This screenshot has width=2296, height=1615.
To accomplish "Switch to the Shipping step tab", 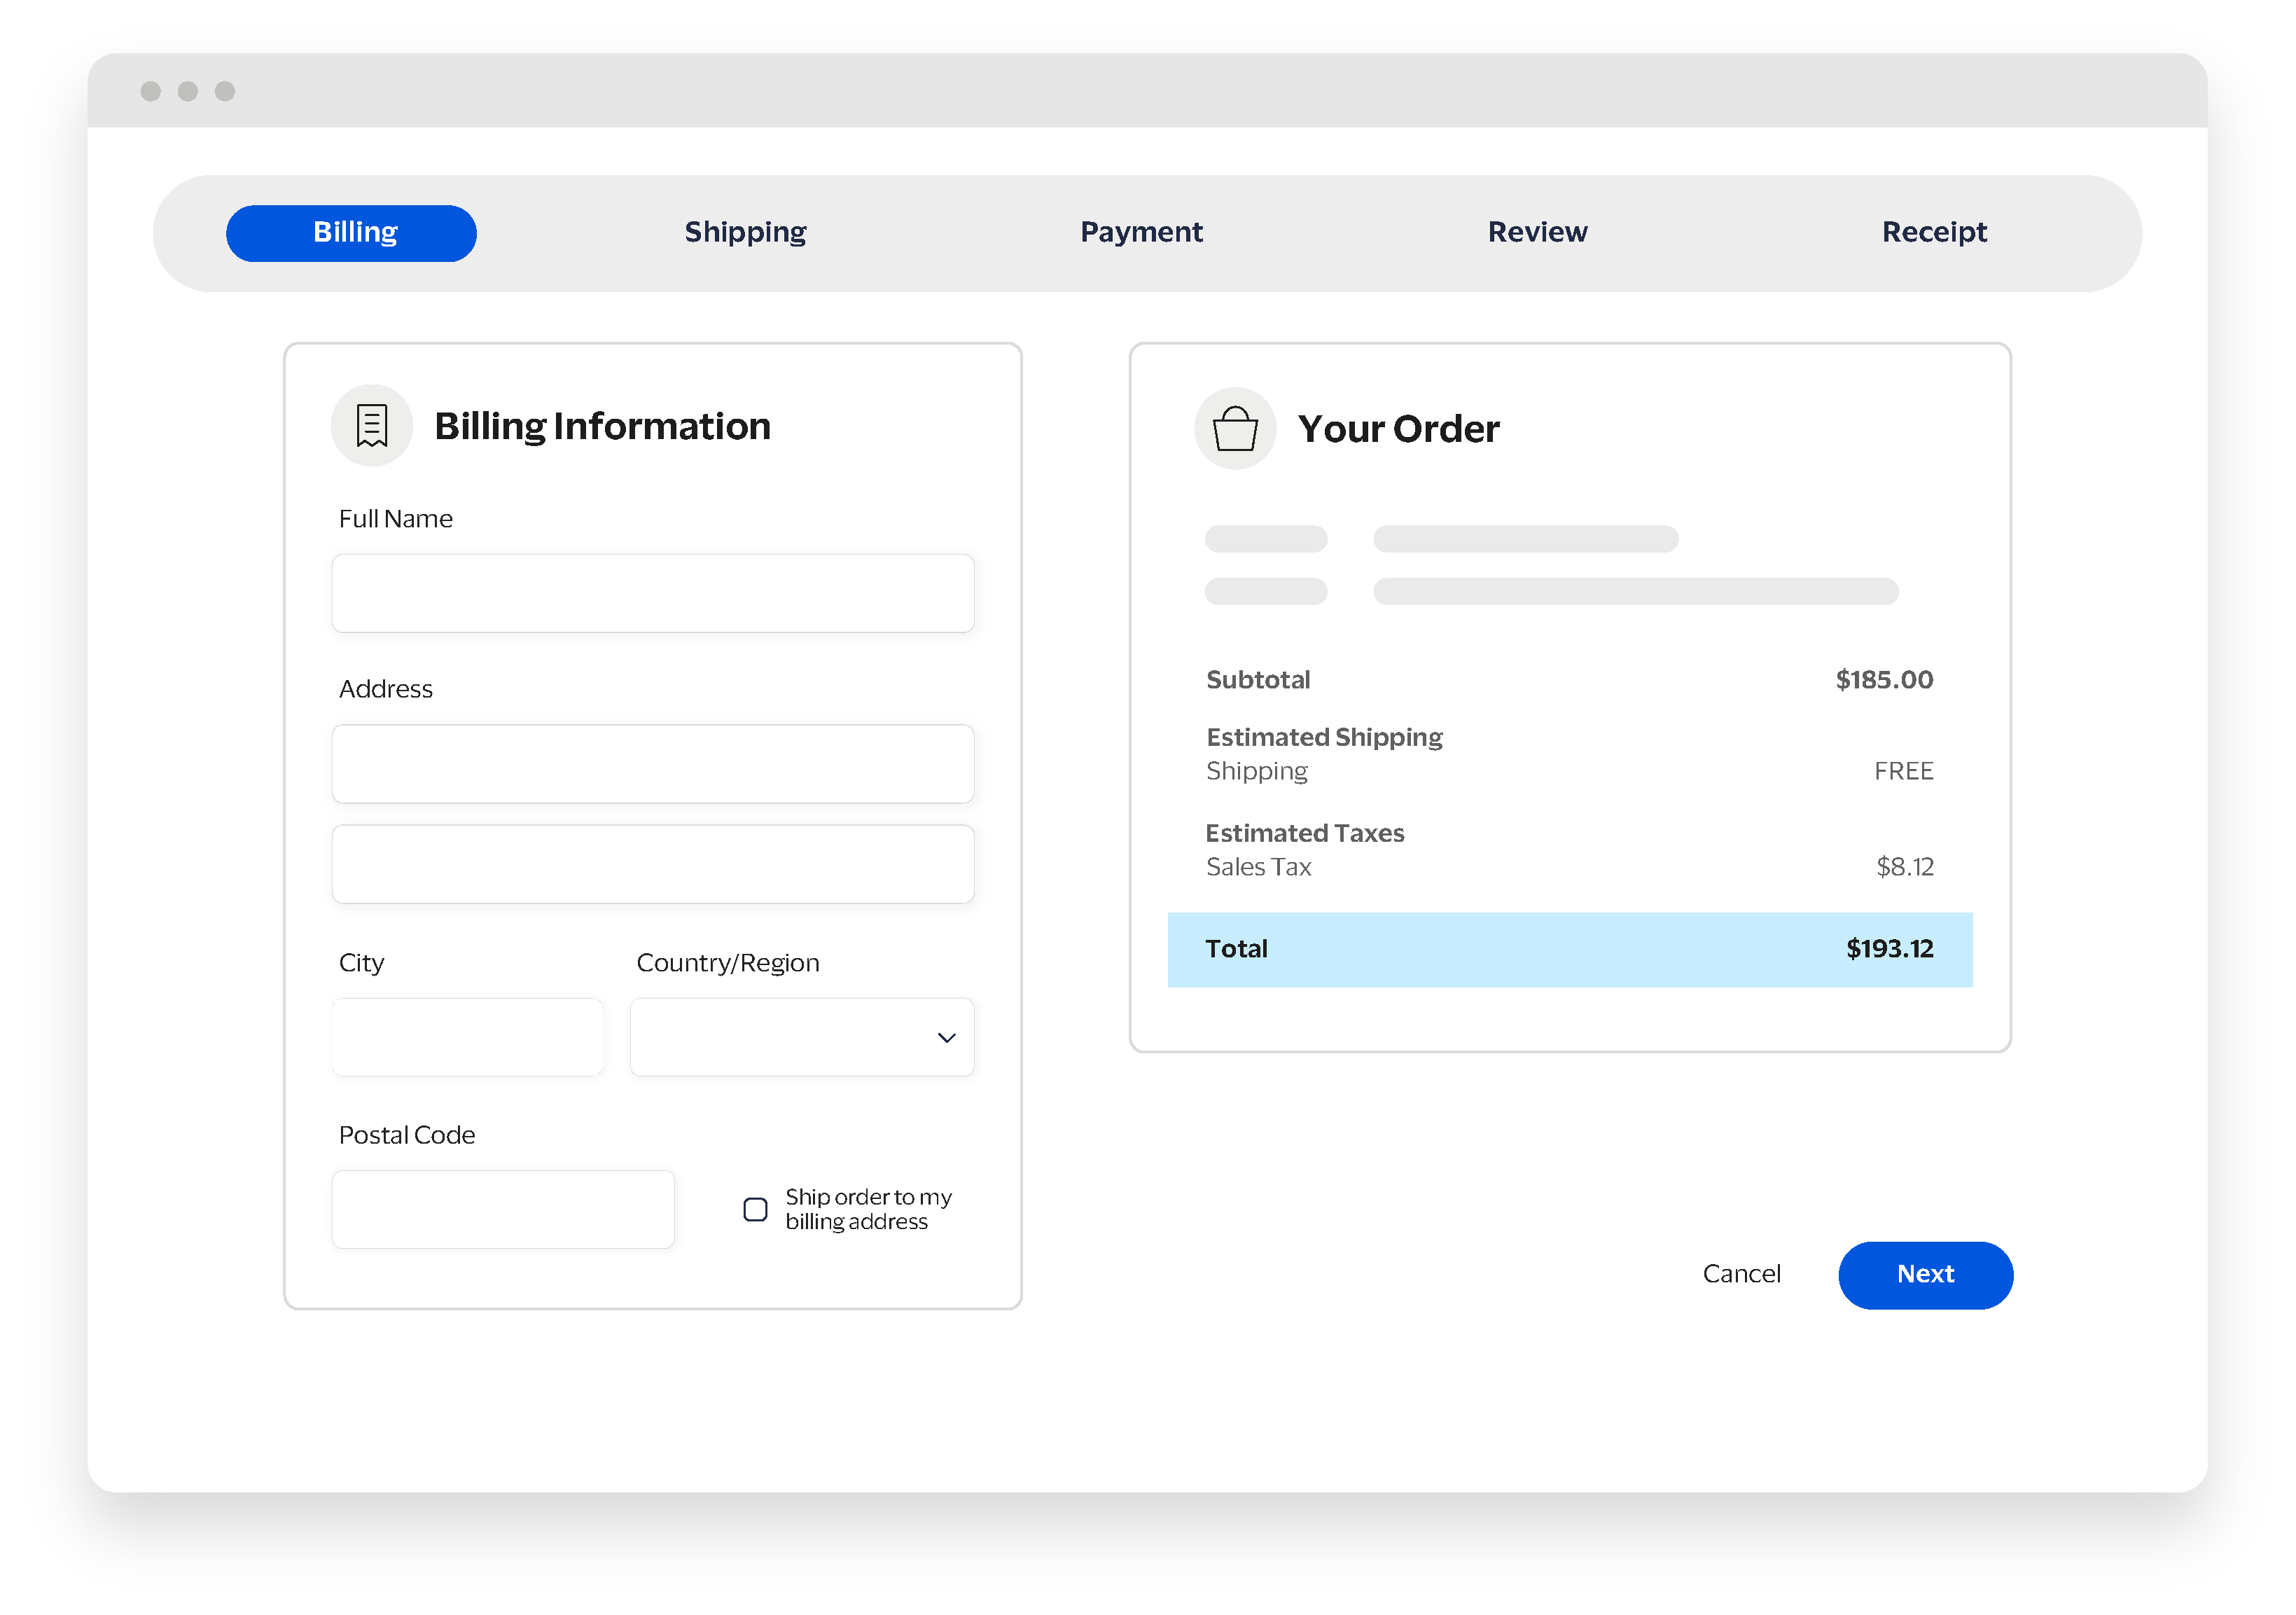I will click(x=745, y=232).
